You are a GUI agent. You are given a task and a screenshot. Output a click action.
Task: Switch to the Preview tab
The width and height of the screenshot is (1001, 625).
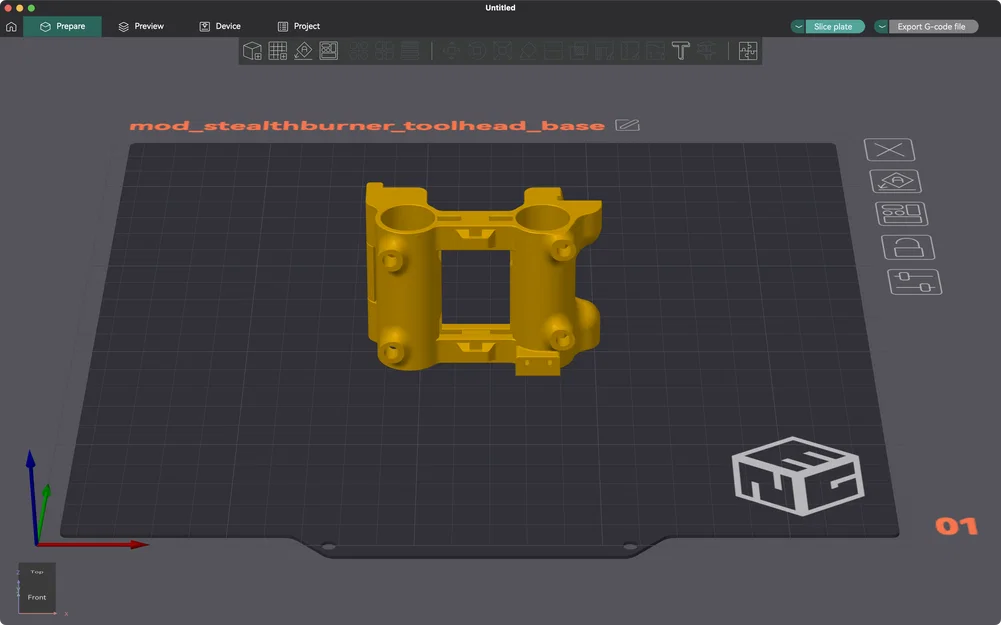141,26
